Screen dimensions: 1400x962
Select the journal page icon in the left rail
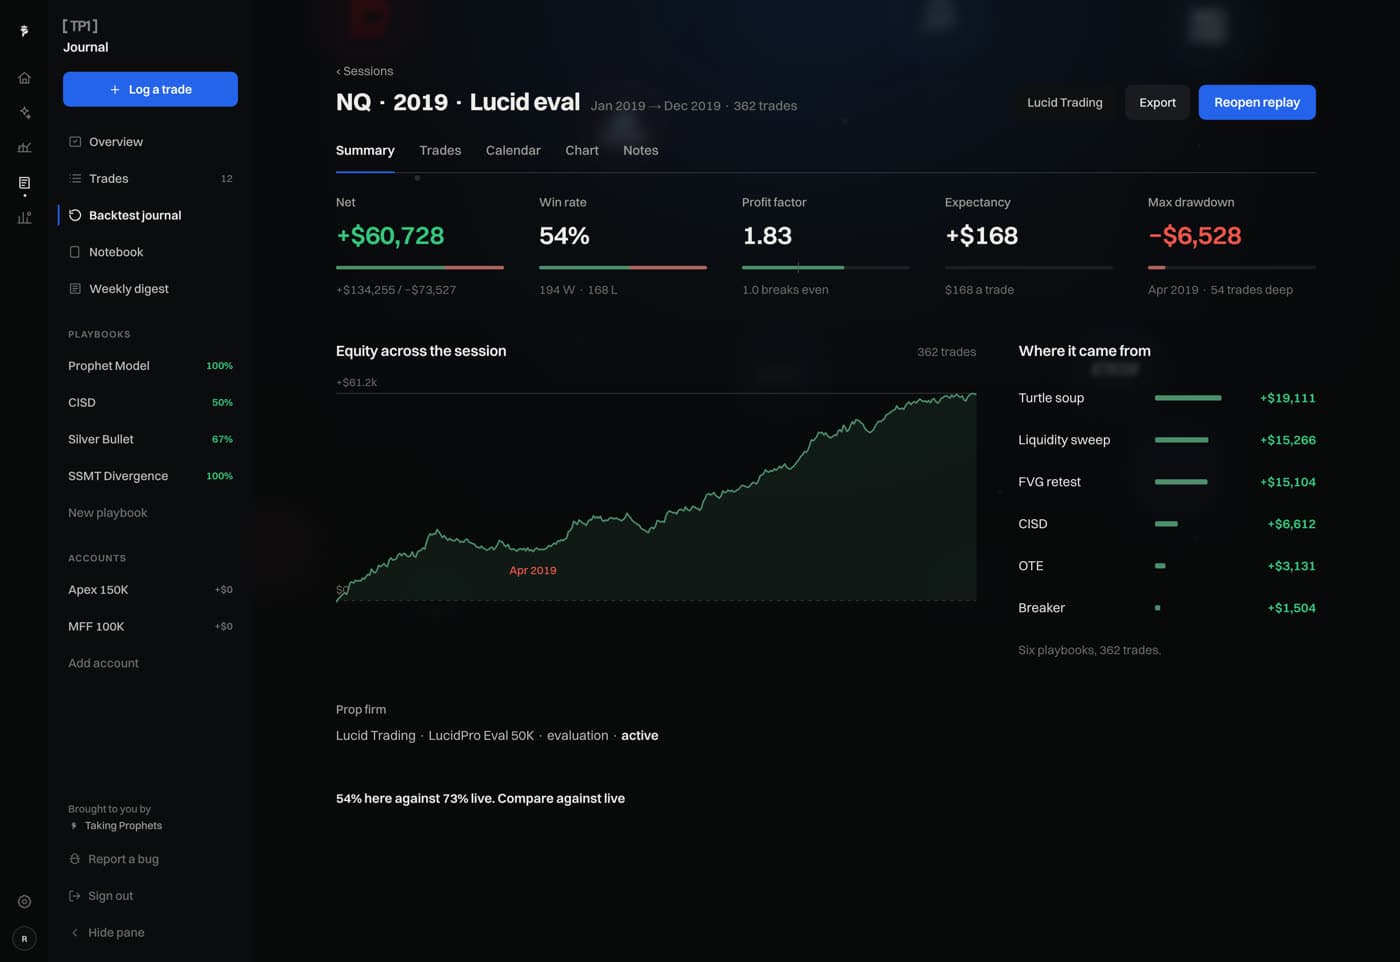coord(24,183)
